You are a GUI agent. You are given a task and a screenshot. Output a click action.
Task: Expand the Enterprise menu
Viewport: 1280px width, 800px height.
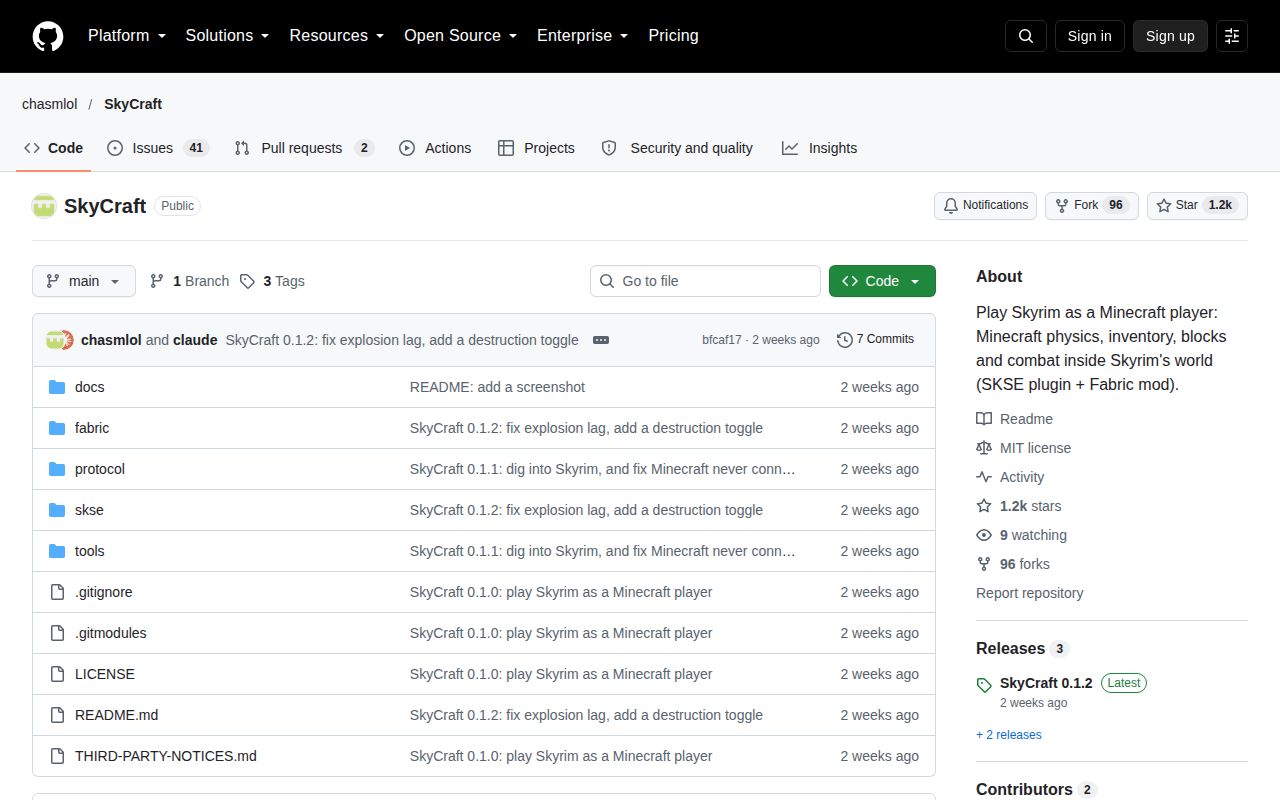pyautogui.click(x=583, y=36)
